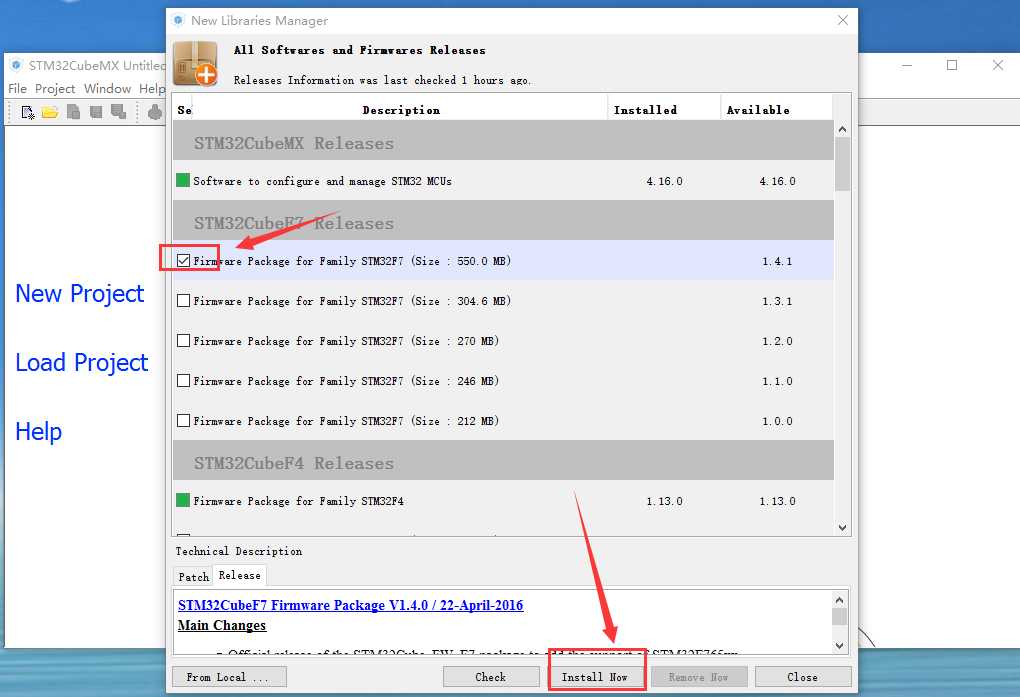Check the STM32F7 304.6 MB firmware package
This screenshot has width=1020, height=697.
[183, 301]
